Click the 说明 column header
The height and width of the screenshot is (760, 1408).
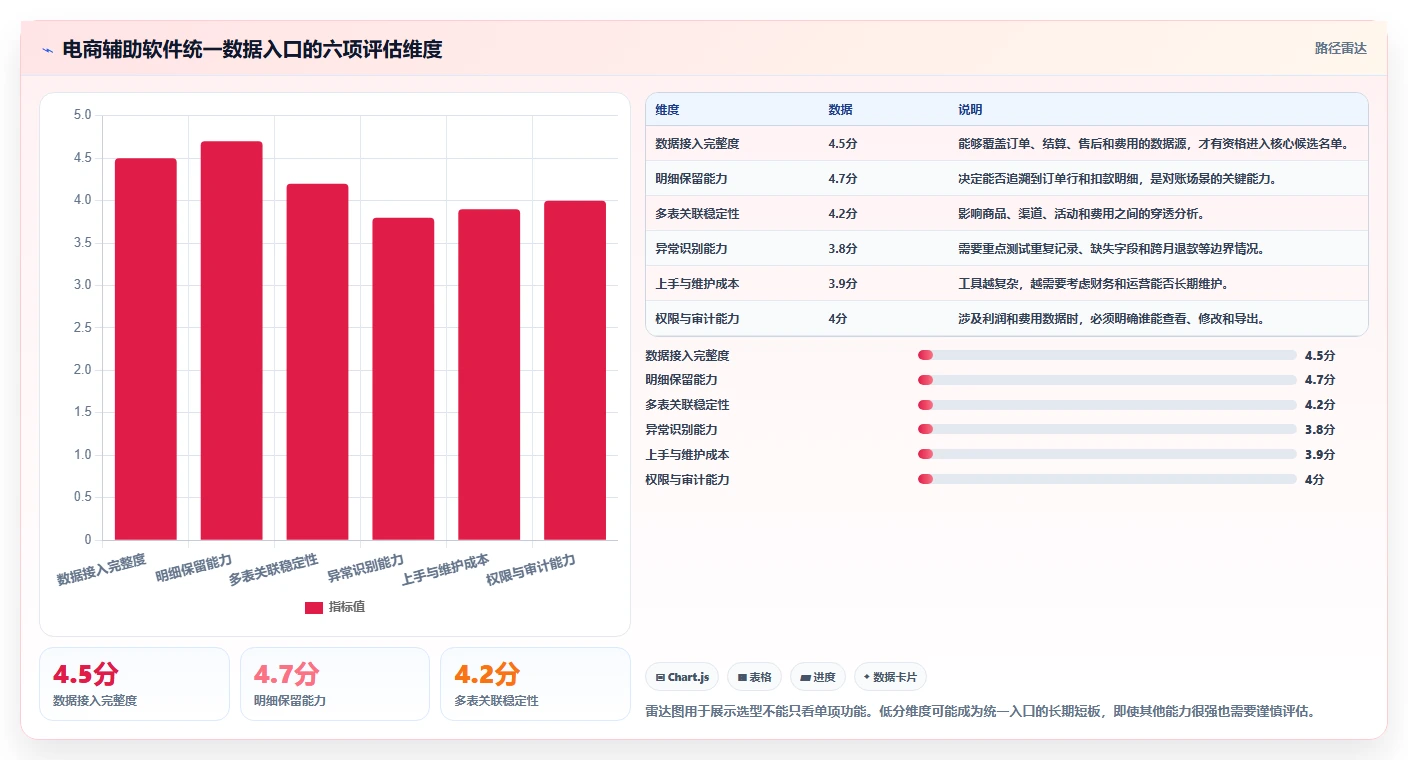(x=970, y=110)
